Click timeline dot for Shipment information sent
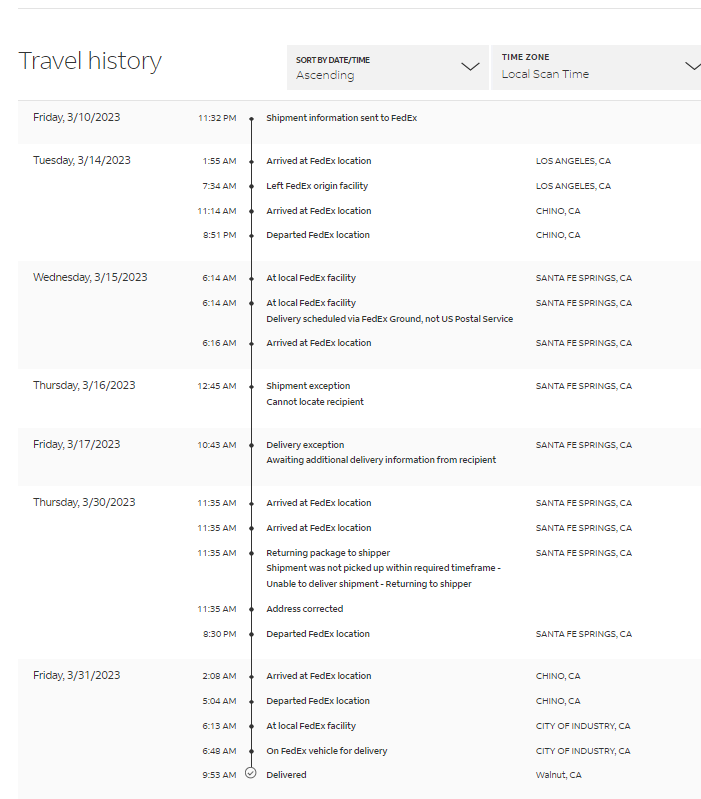The width and height of the screenshot is (701, 799). 251,118
